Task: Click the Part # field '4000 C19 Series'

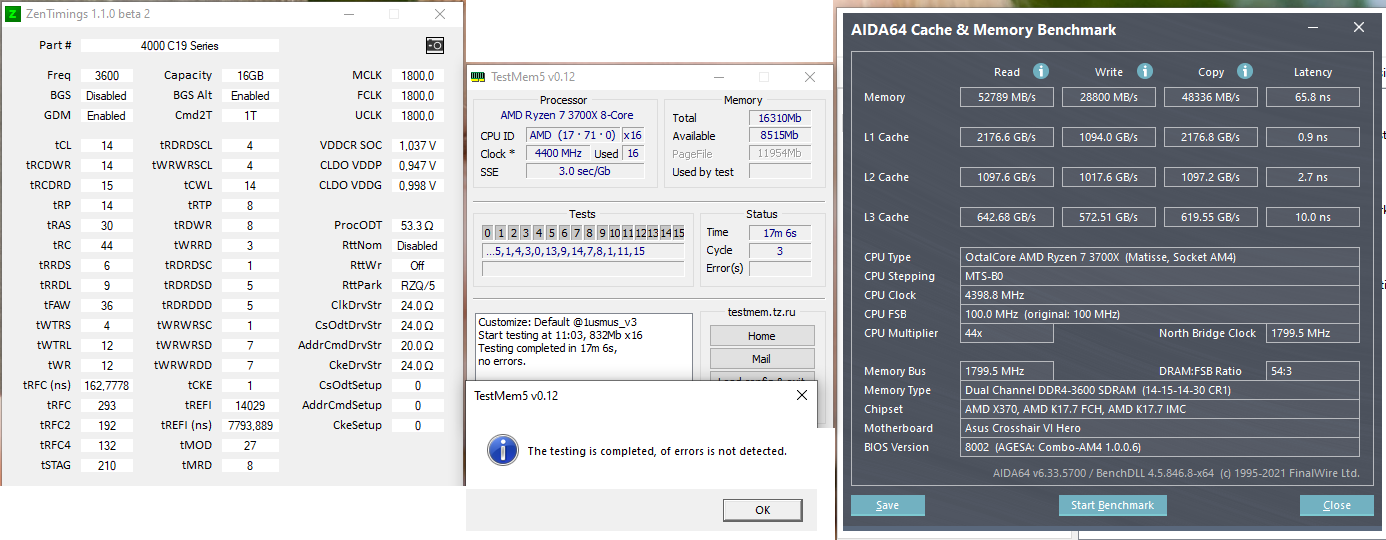Action: tap(180, 45)
